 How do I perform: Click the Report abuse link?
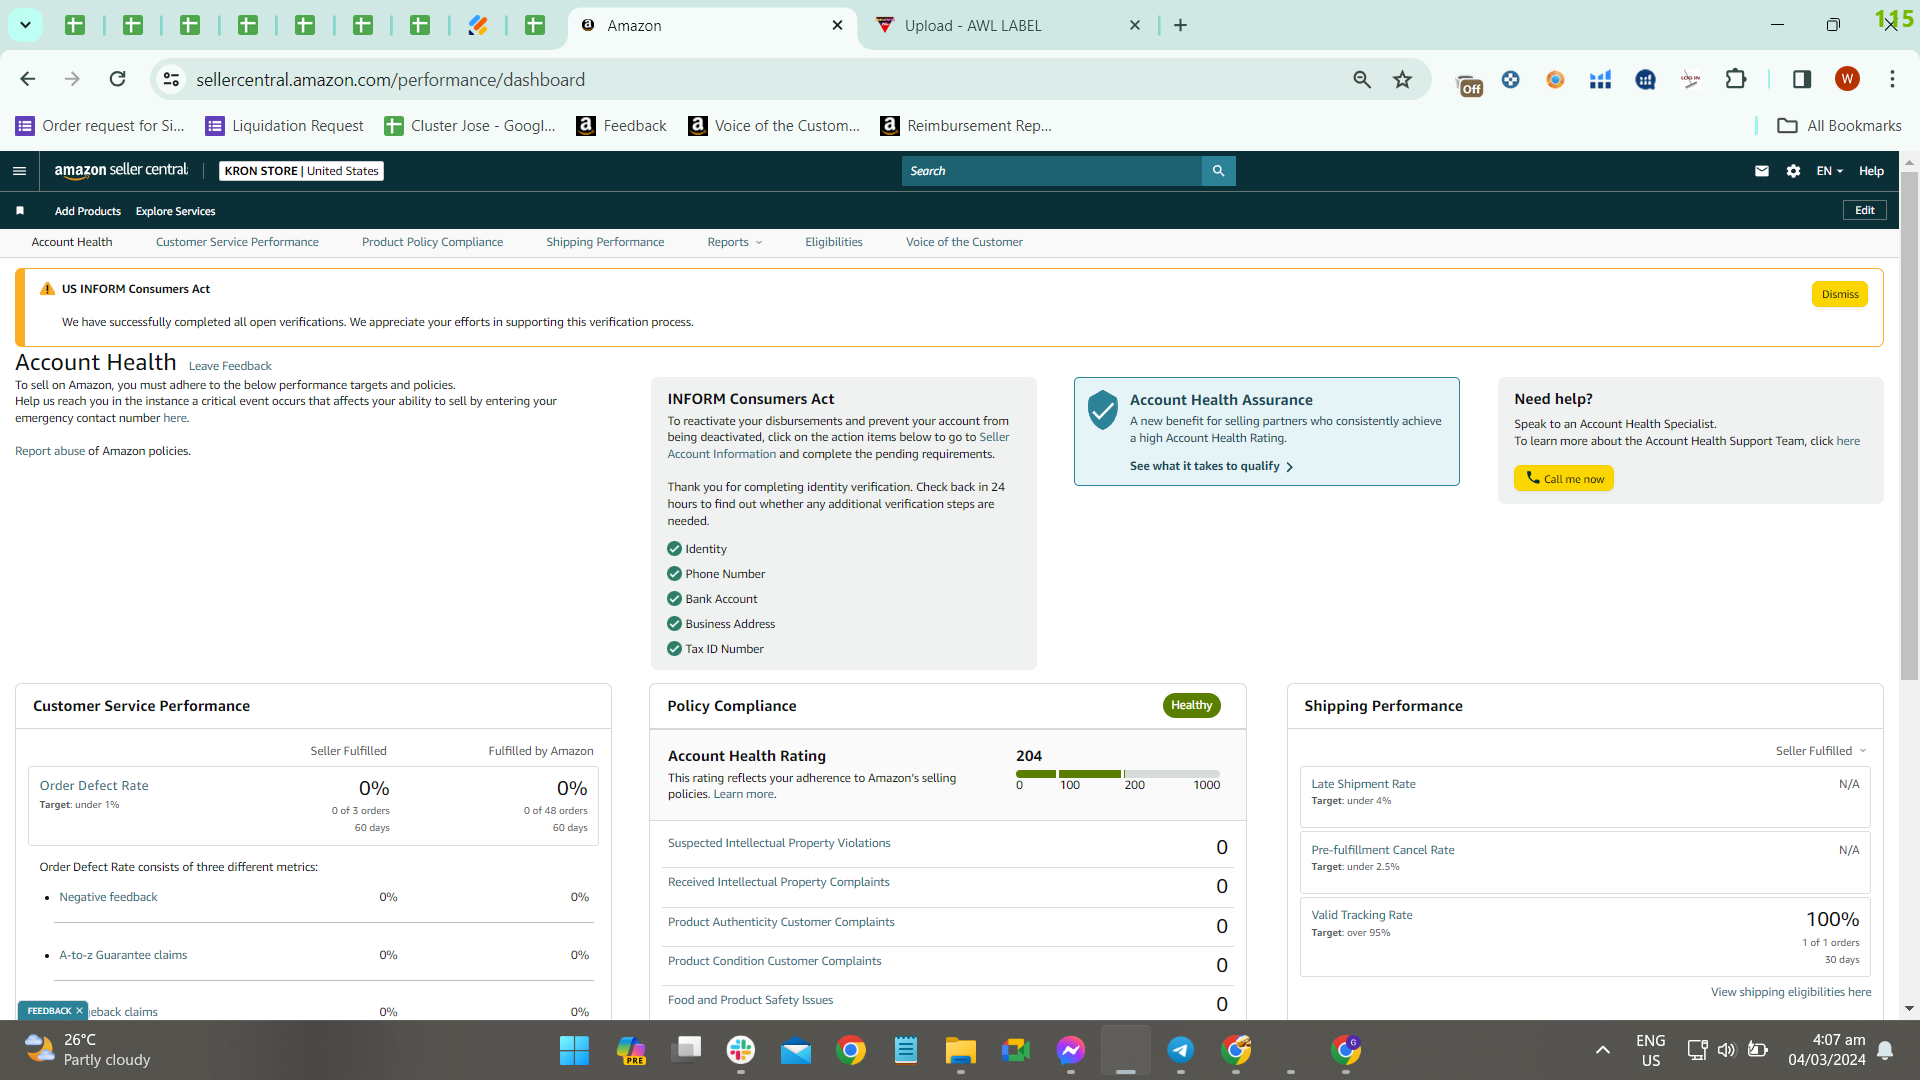pyautogui.click(x=50, y=451)
